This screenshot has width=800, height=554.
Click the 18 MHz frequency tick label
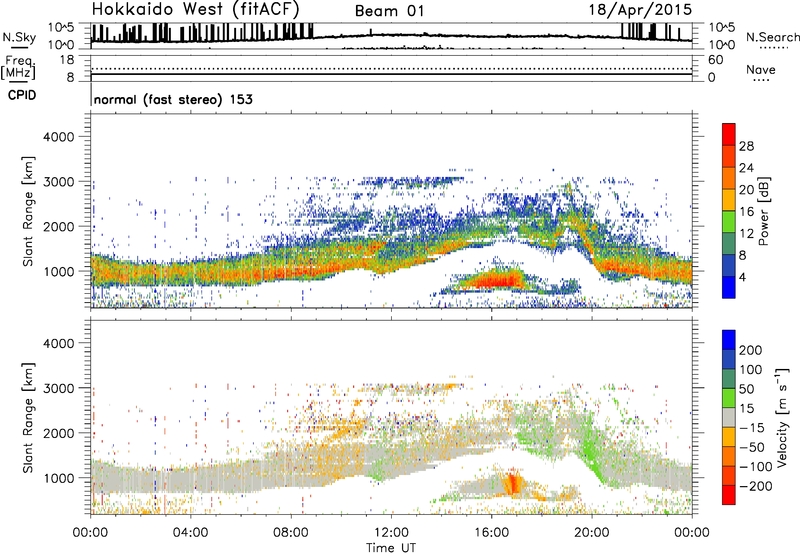(x=67, y=60)
